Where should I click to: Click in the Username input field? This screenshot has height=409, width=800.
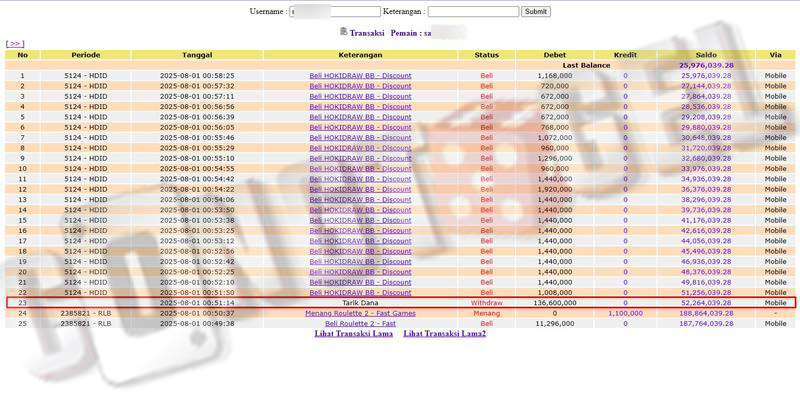335,12
